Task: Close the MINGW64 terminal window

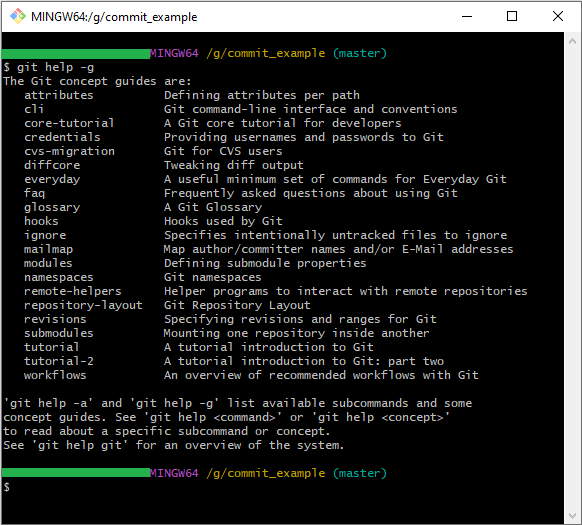Action: click(x=558, y=16)
